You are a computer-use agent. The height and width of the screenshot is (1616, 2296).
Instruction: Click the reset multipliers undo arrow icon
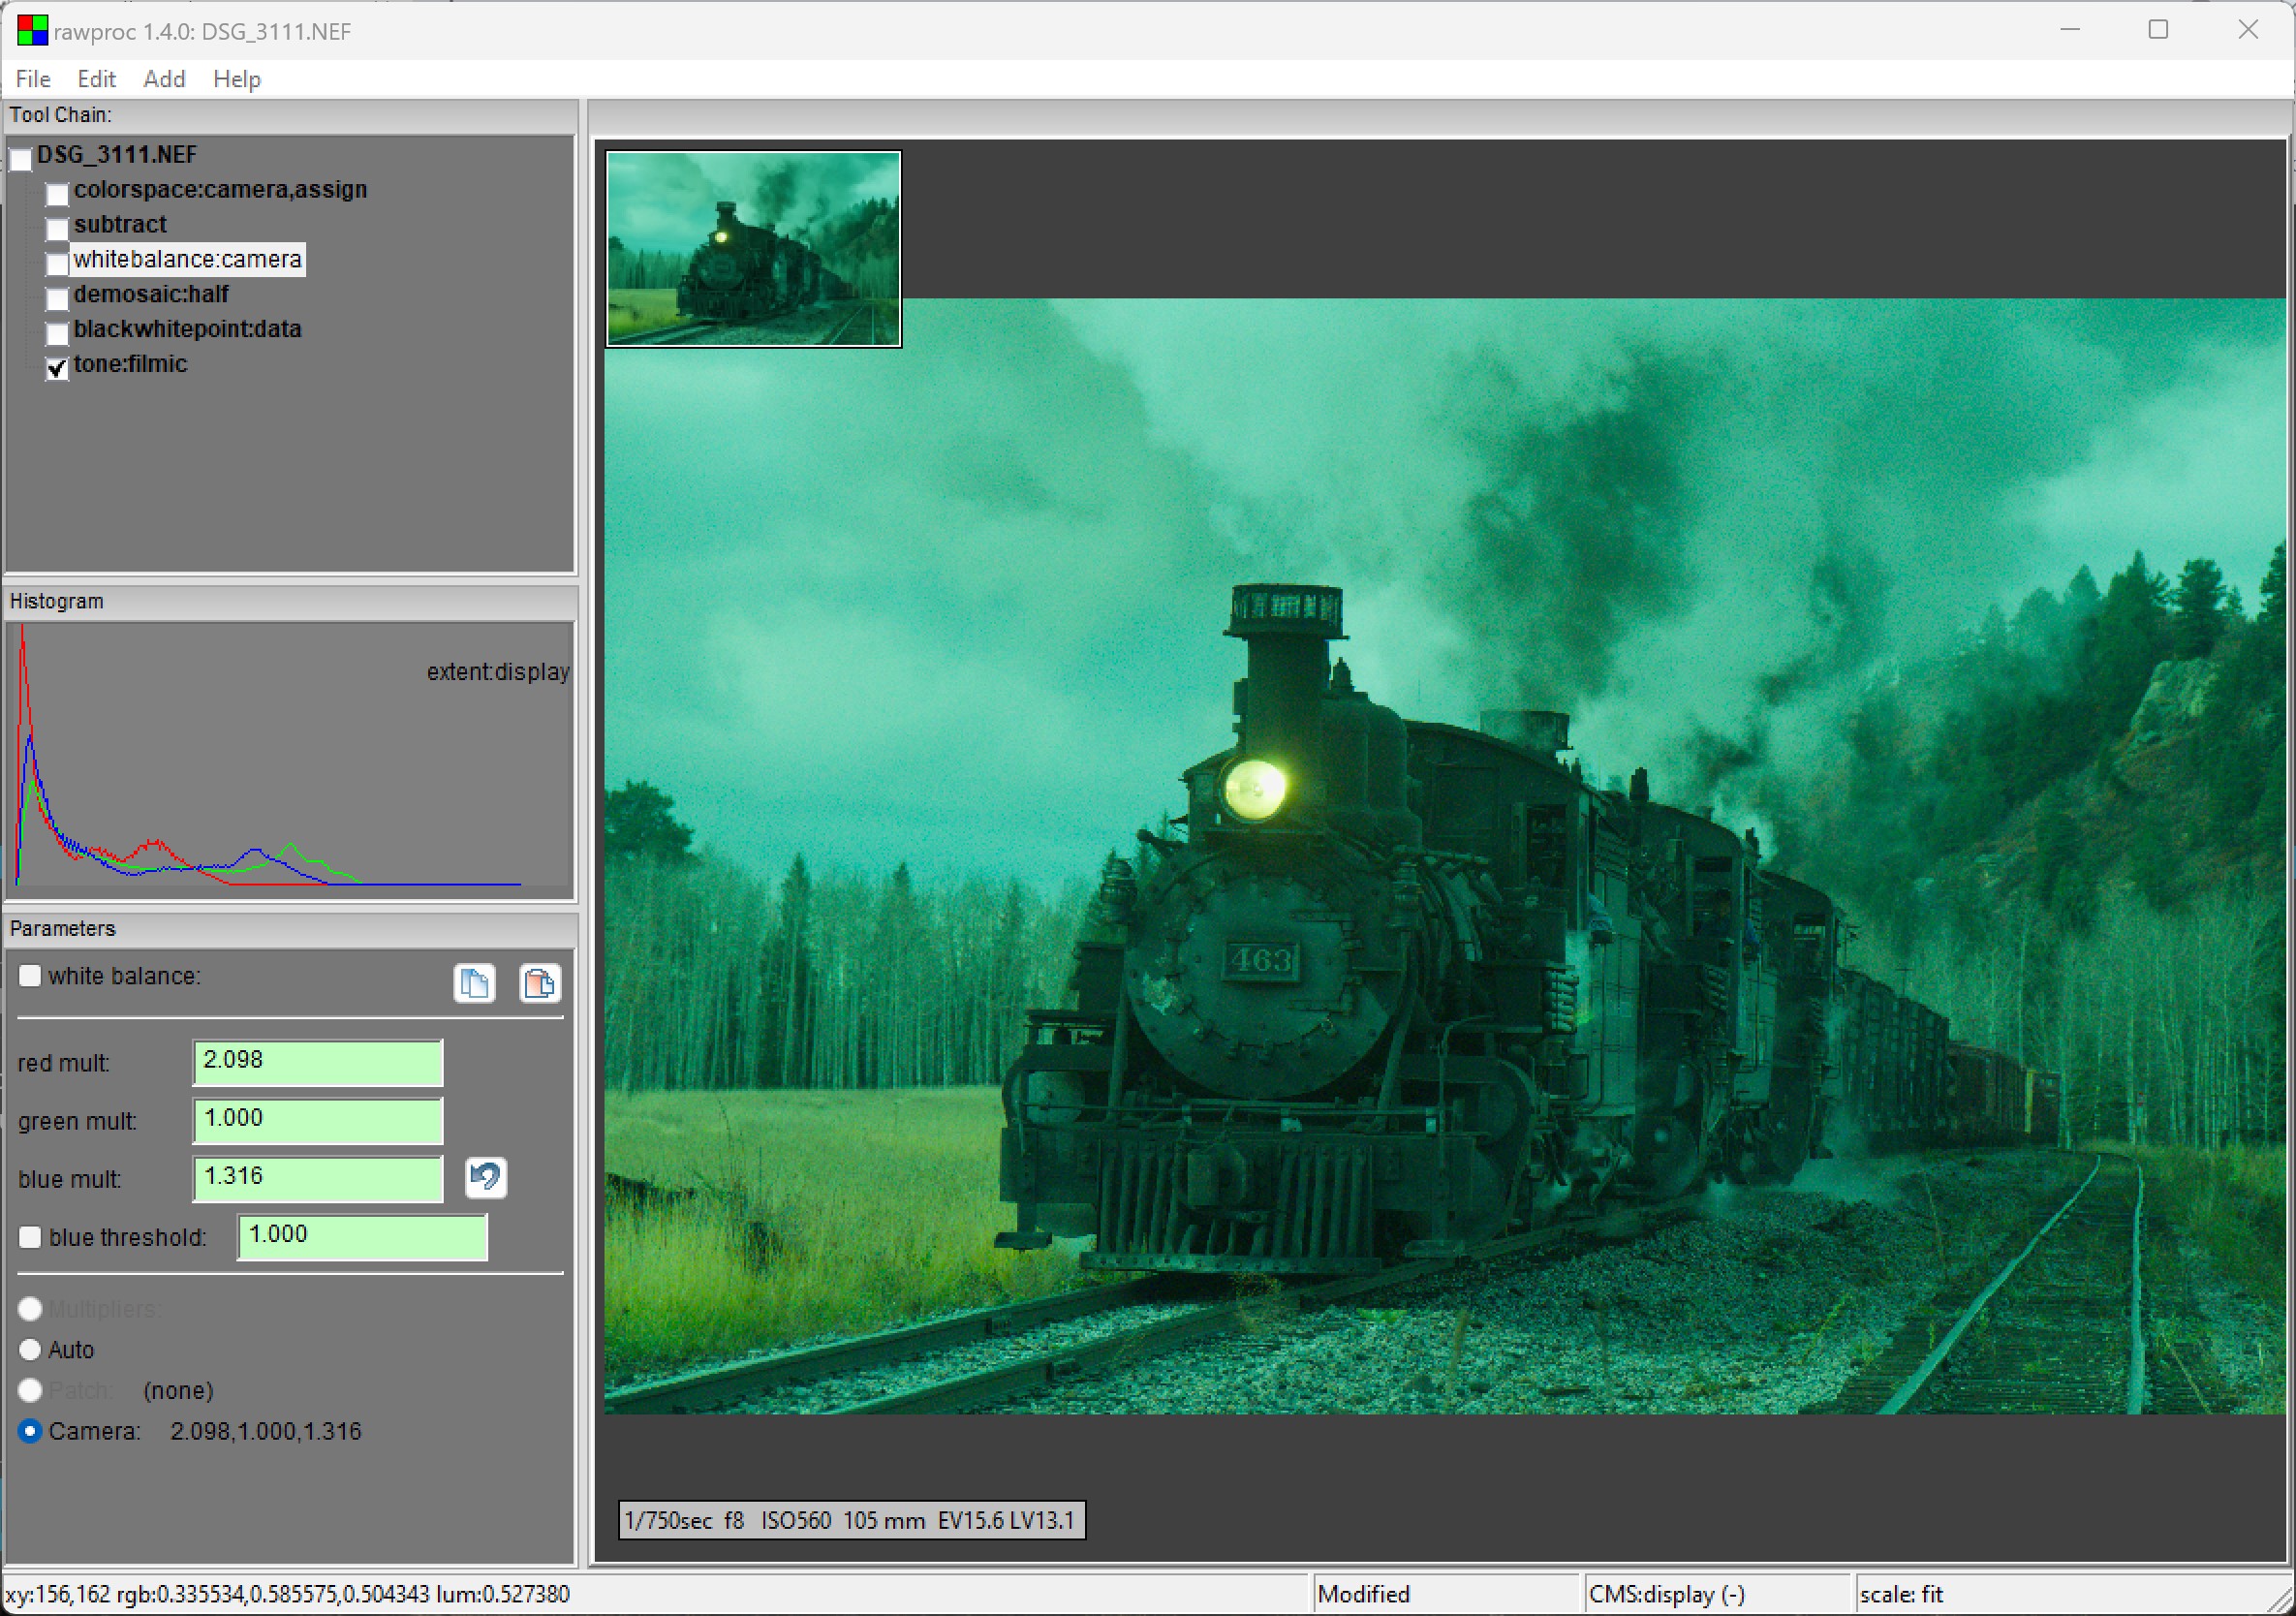coord(486,1176)
